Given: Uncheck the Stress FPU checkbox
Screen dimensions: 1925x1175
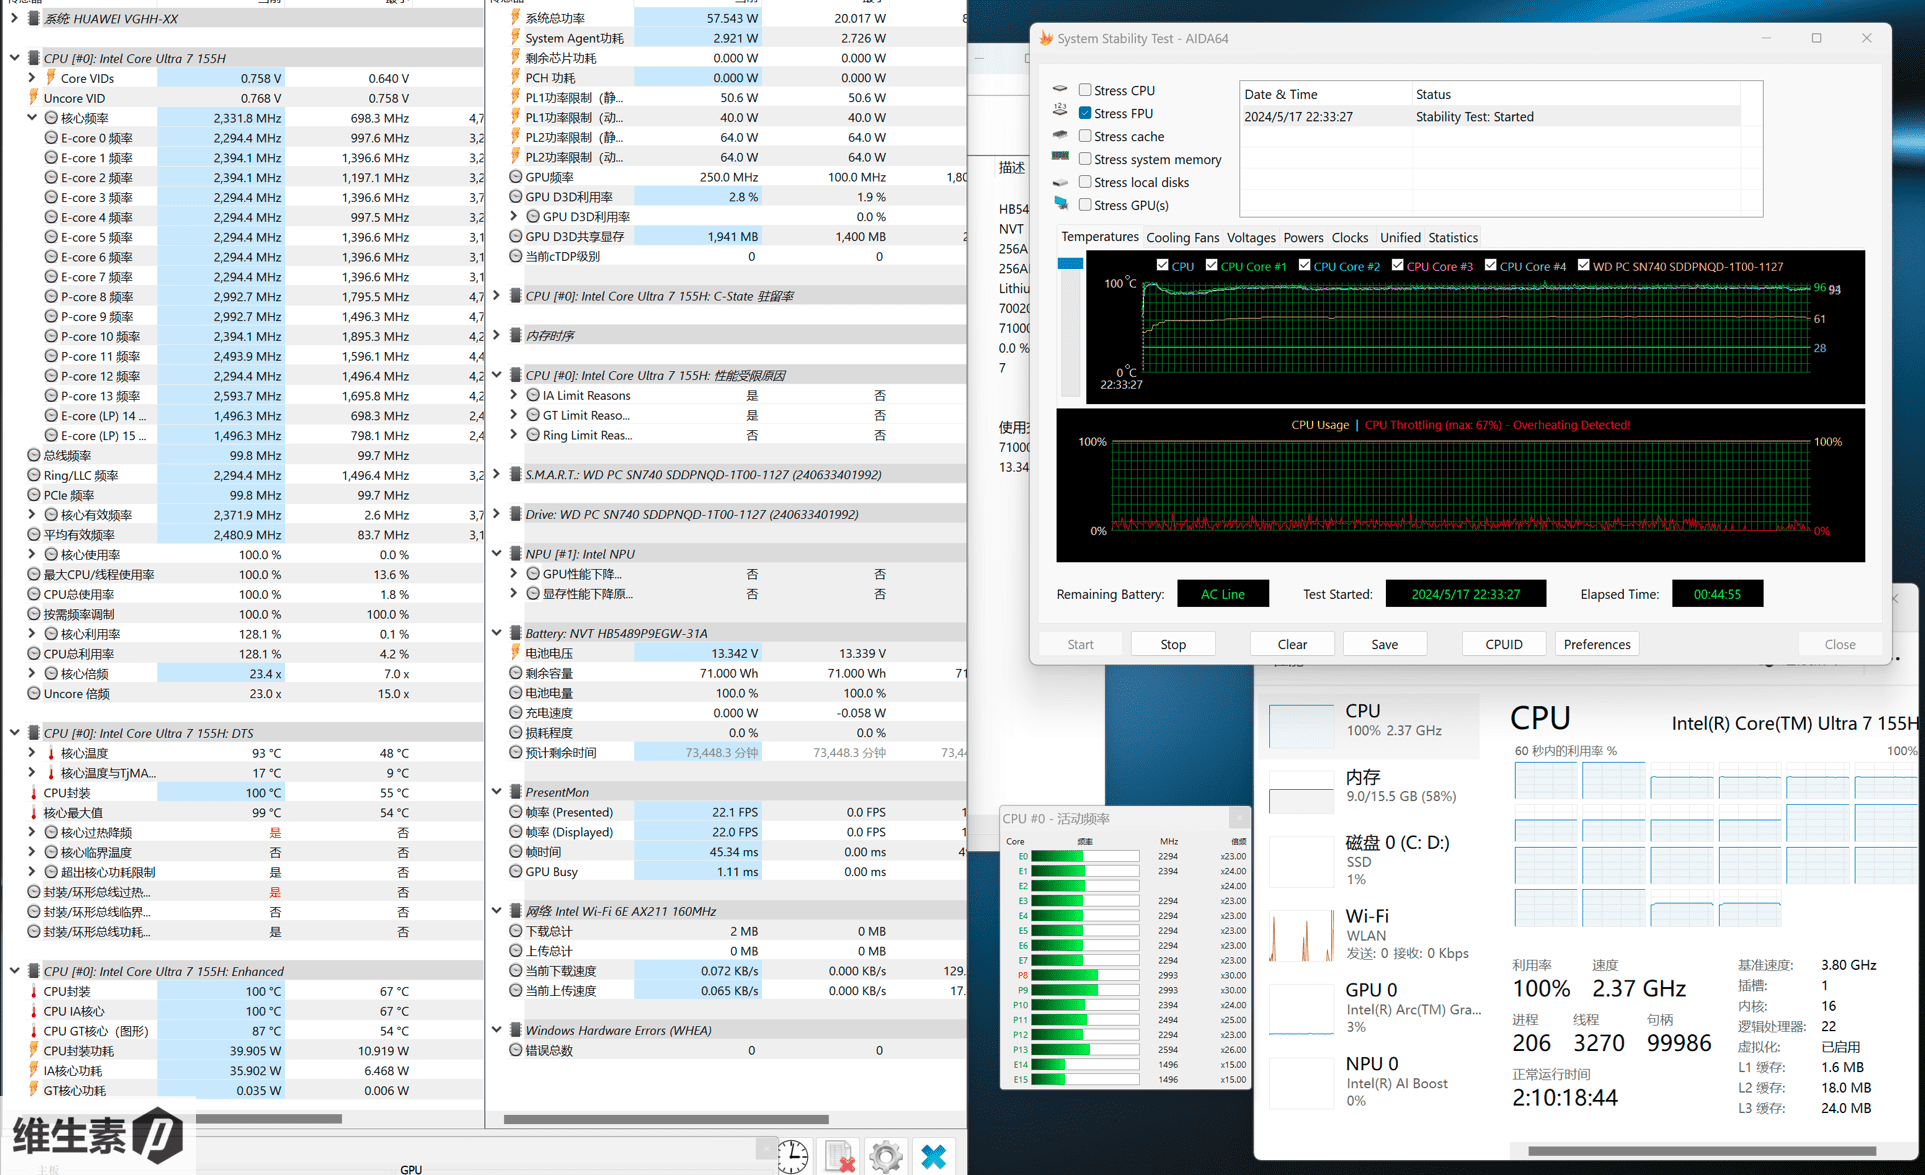Looking at the screenshot, I should tap(1085, 113).
